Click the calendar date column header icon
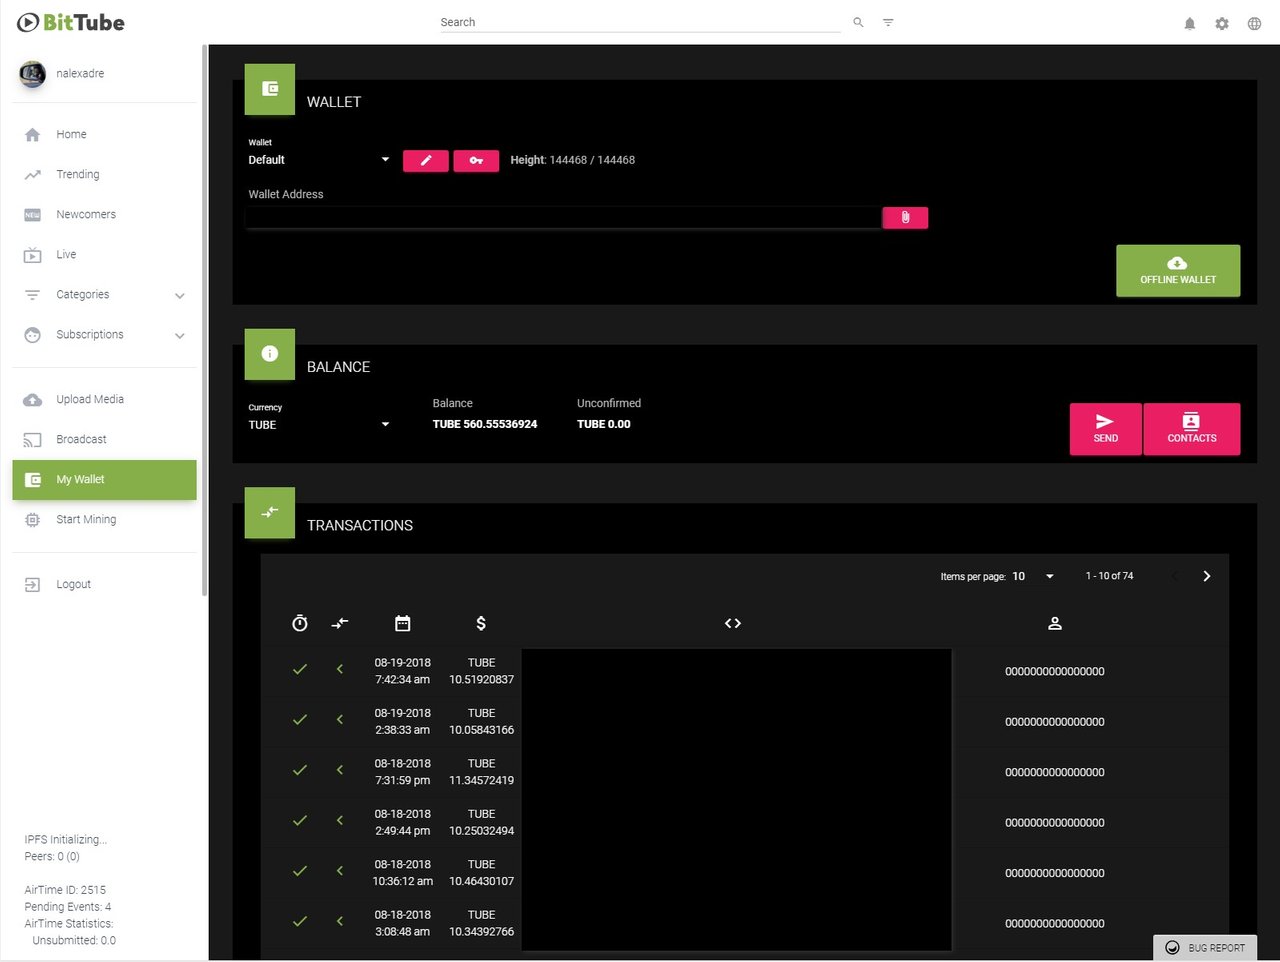The width and height of the screenshot is (1280, 962). [x=403, y=623]
